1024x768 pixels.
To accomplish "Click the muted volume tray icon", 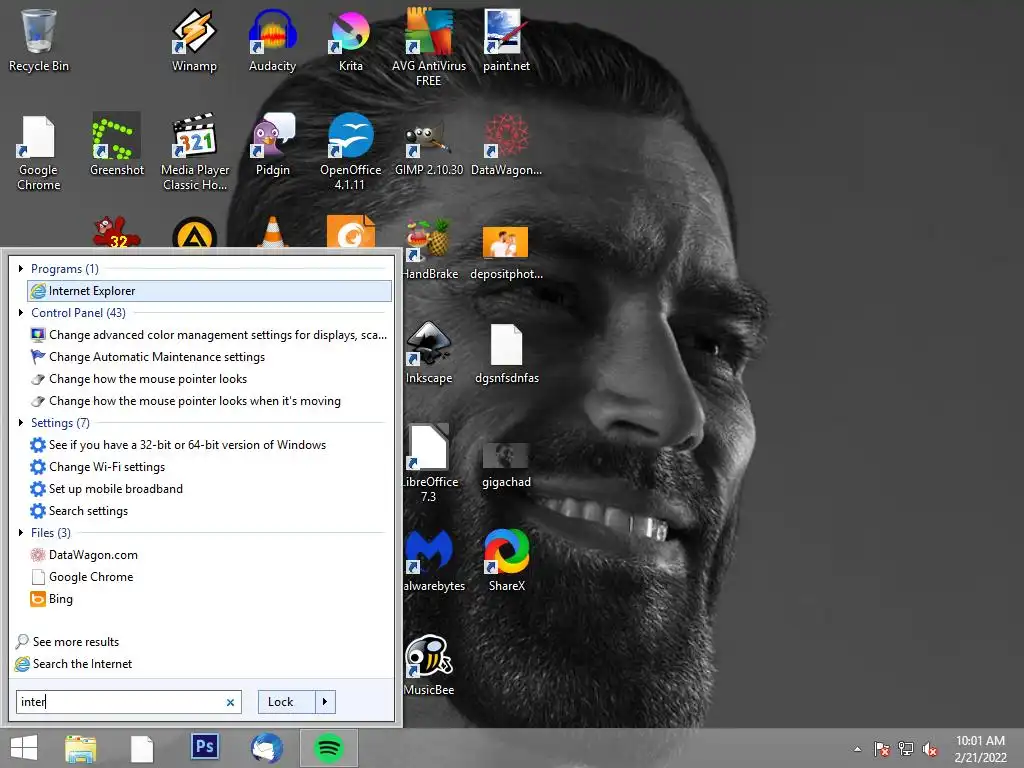I will click(x=930, y=749).
